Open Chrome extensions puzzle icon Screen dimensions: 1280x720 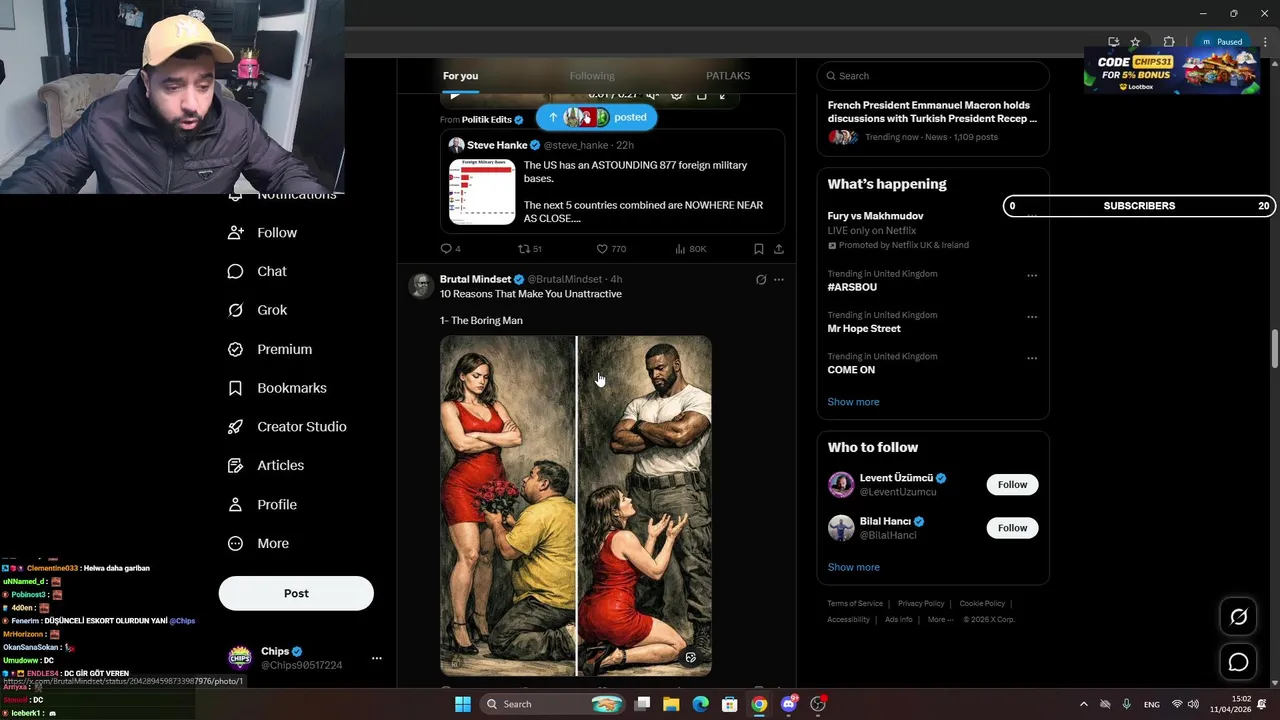click(1168, 42)
